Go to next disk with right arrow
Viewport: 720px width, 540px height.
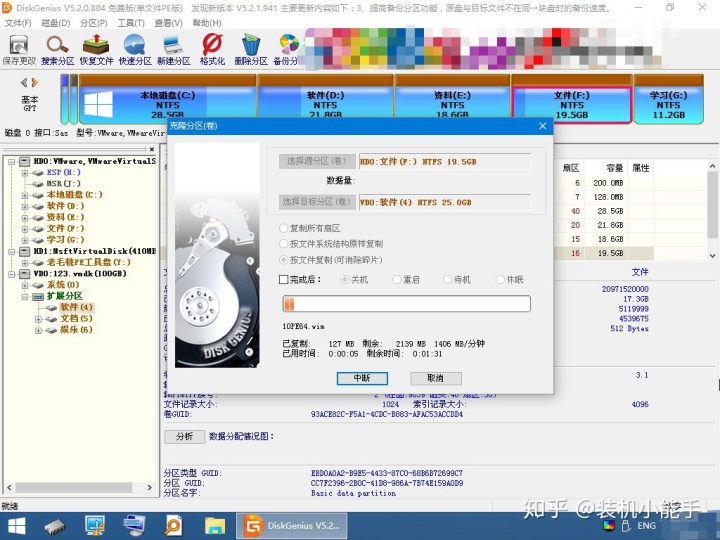(34, 83)
